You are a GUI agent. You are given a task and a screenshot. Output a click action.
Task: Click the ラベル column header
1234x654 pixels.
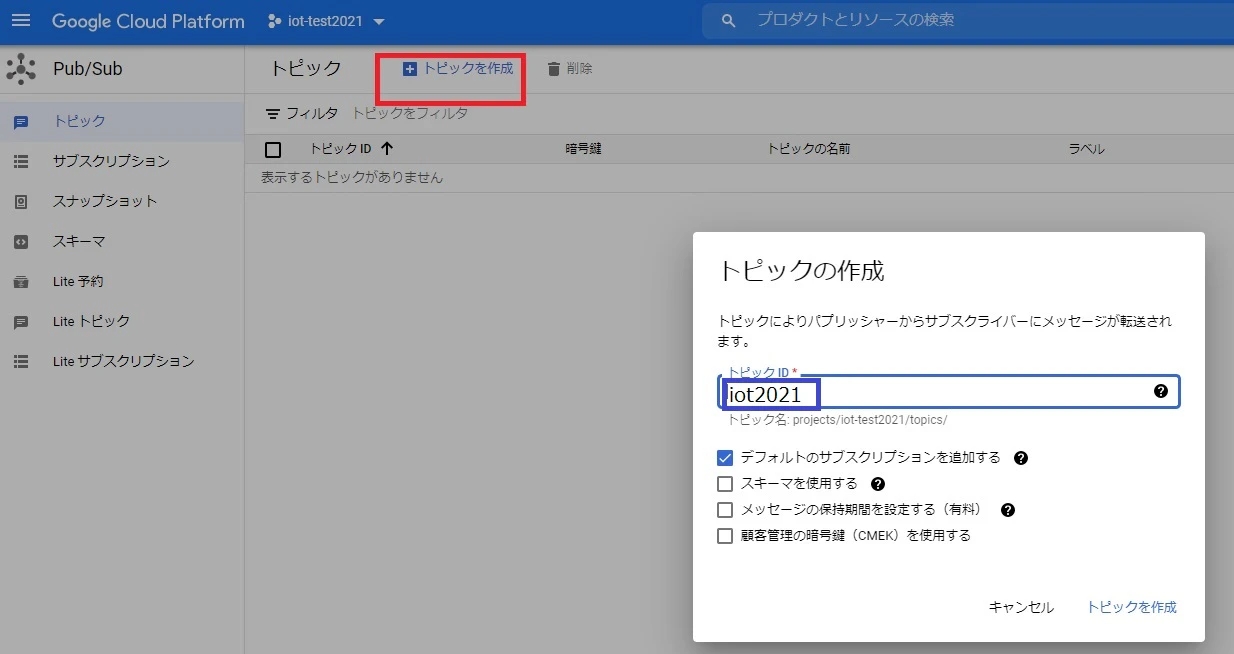[x=1086, y=149]
